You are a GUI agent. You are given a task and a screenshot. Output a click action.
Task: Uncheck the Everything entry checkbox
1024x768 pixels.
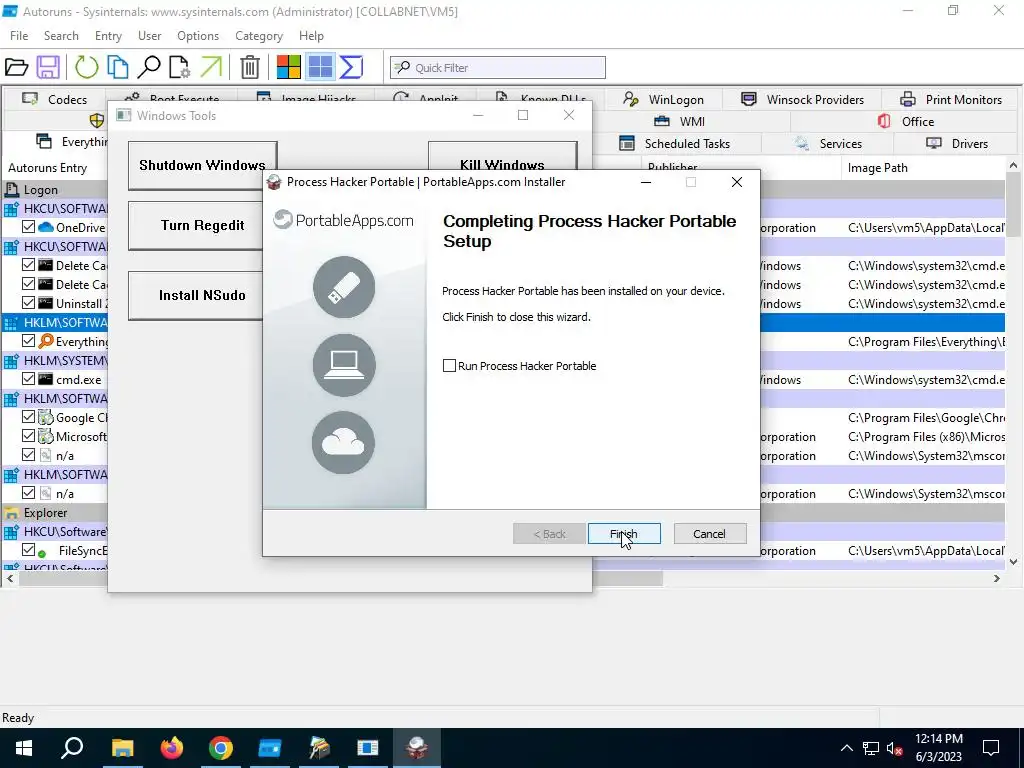coord(28,341)
